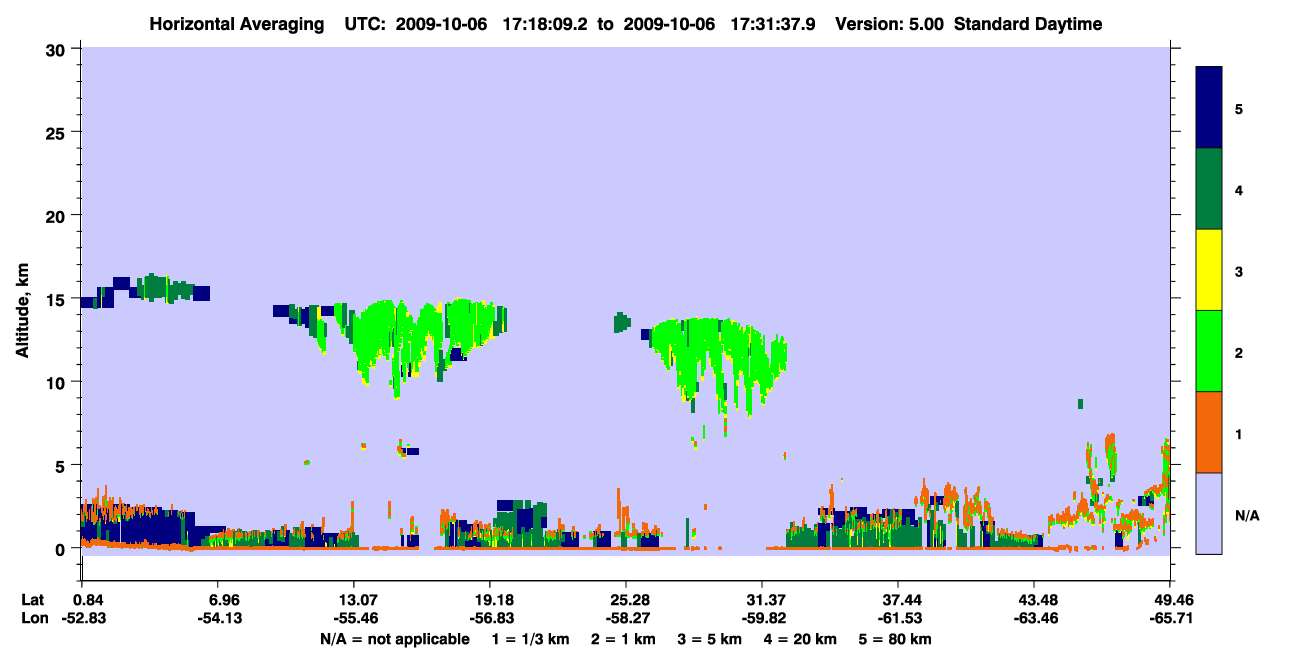Click the colorbar number label 3
This screenshot has width=1300, height=667.
pos(1239,271)
